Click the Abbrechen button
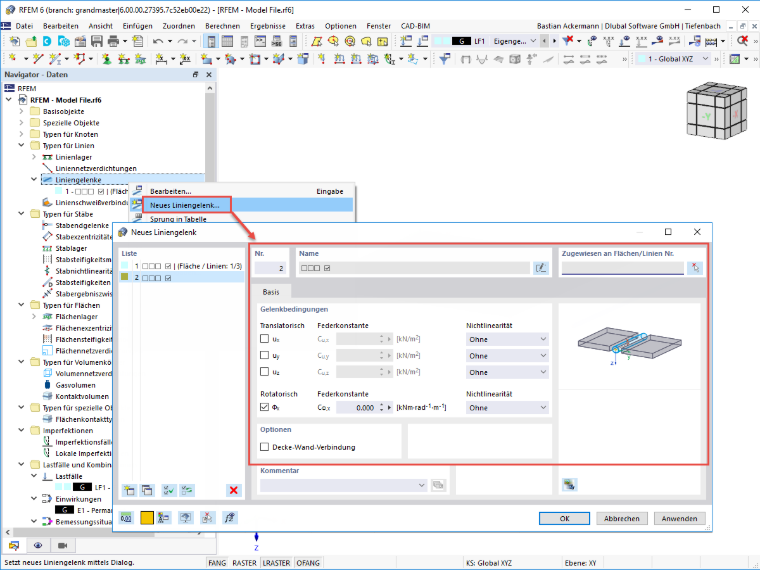 [621, 518]
